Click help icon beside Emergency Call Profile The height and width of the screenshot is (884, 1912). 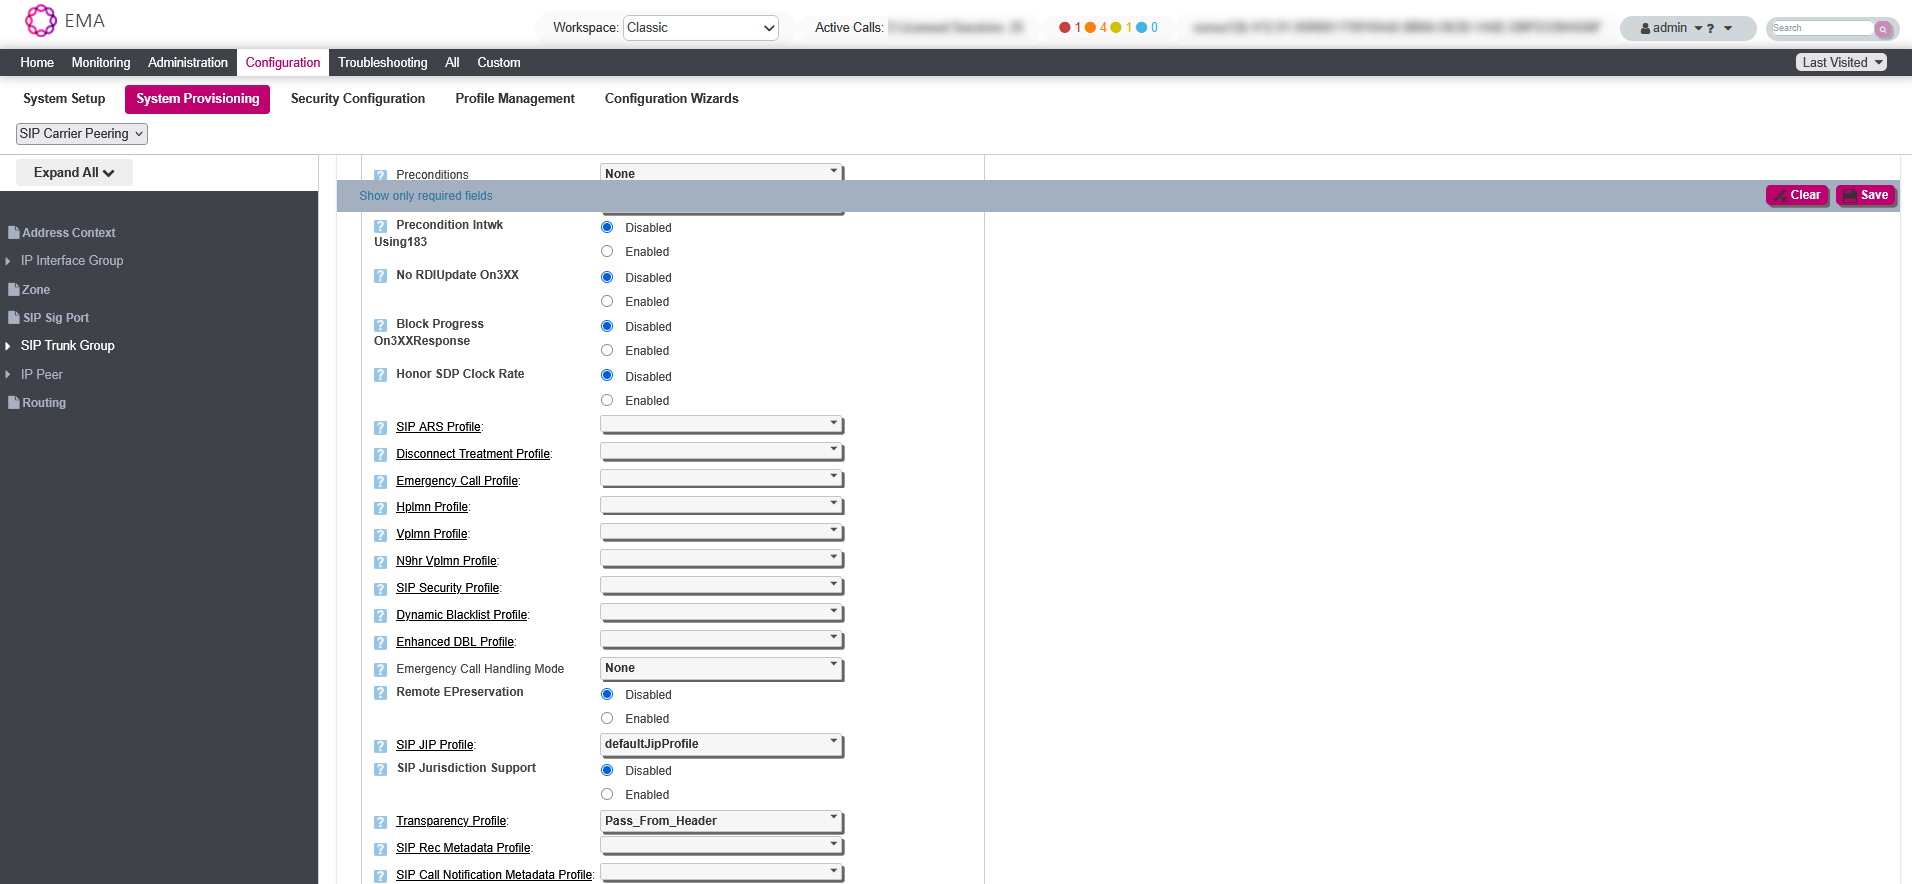[380, 482]
